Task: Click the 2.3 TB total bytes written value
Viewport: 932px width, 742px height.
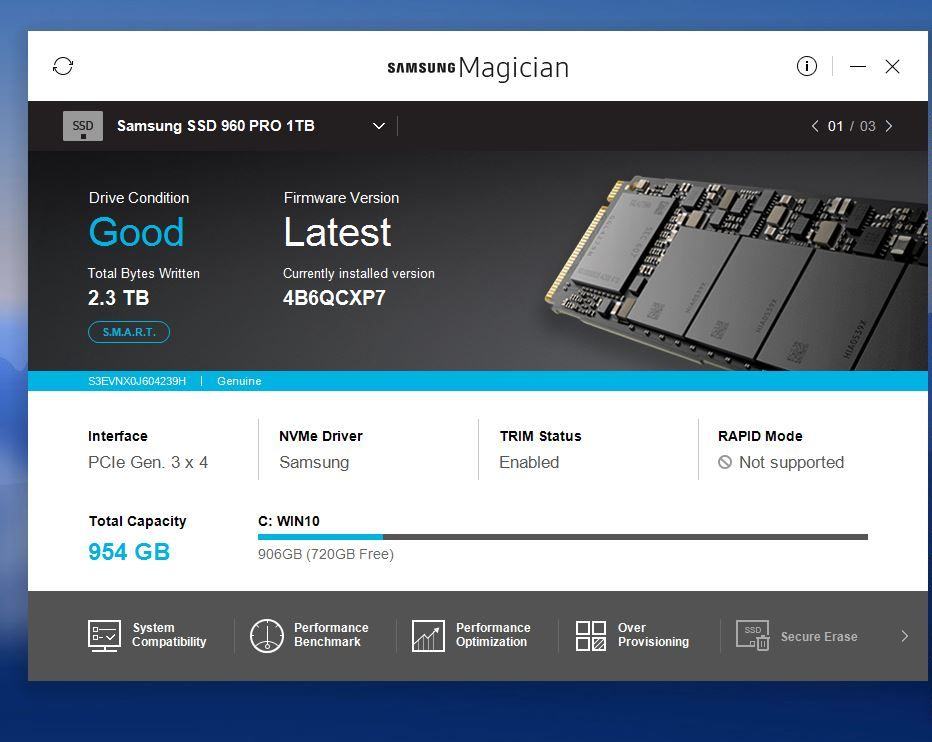Action: tap(118, 298)
